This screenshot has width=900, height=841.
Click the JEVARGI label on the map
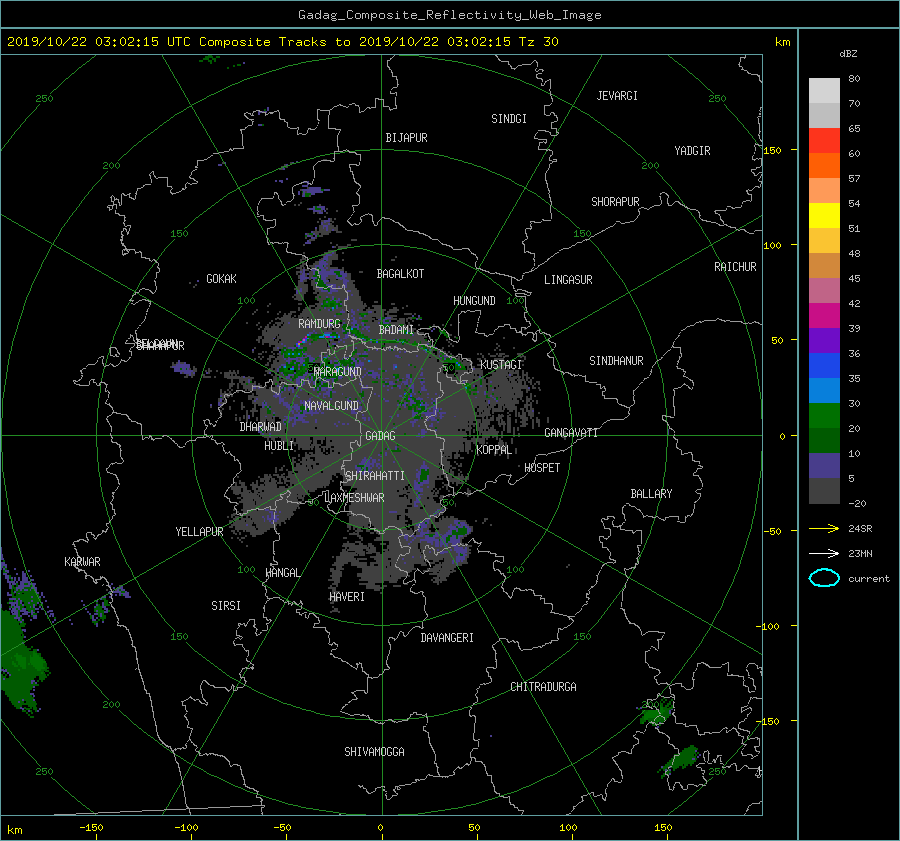click(x=617, y=96)
